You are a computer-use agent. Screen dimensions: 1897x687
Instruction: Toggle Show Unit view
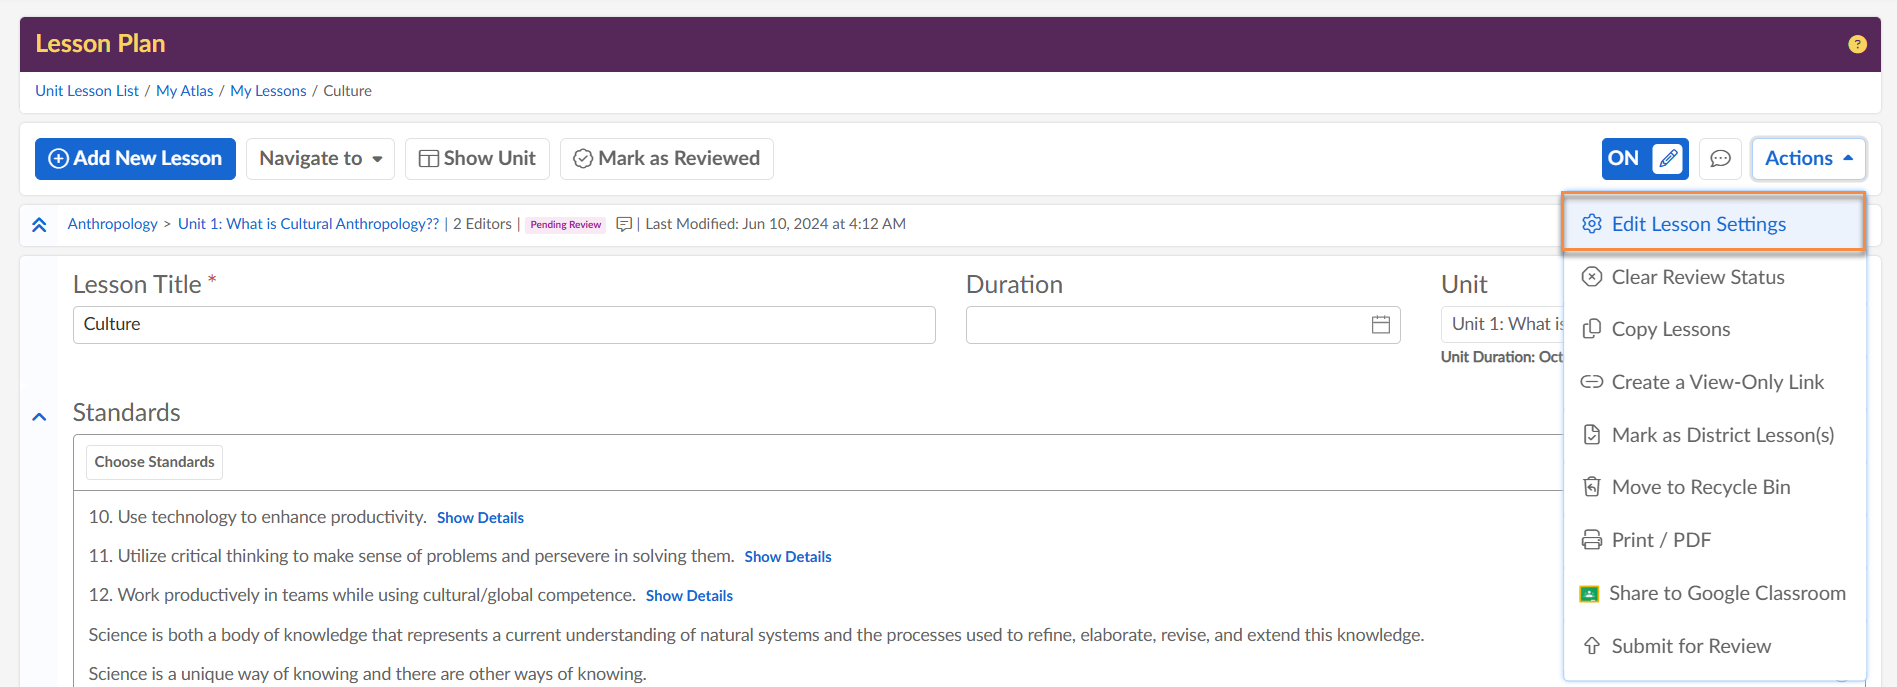point(477,159)
